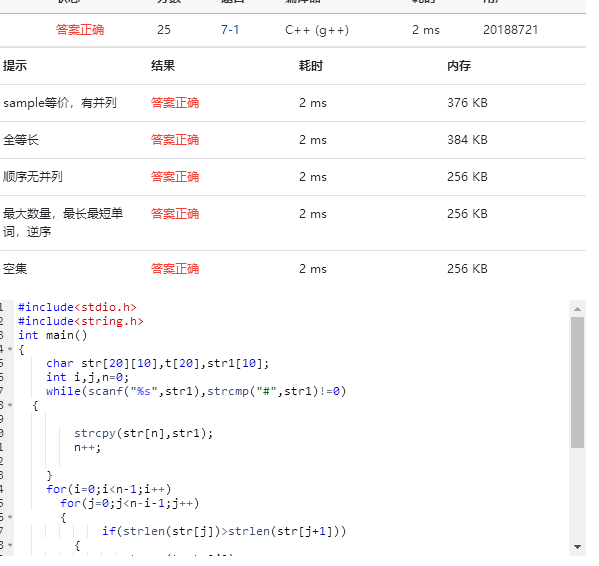Click code line for(j=0;j<n-i-1;j++)
The width and height of the screenshot is (599, 566).
130,503
